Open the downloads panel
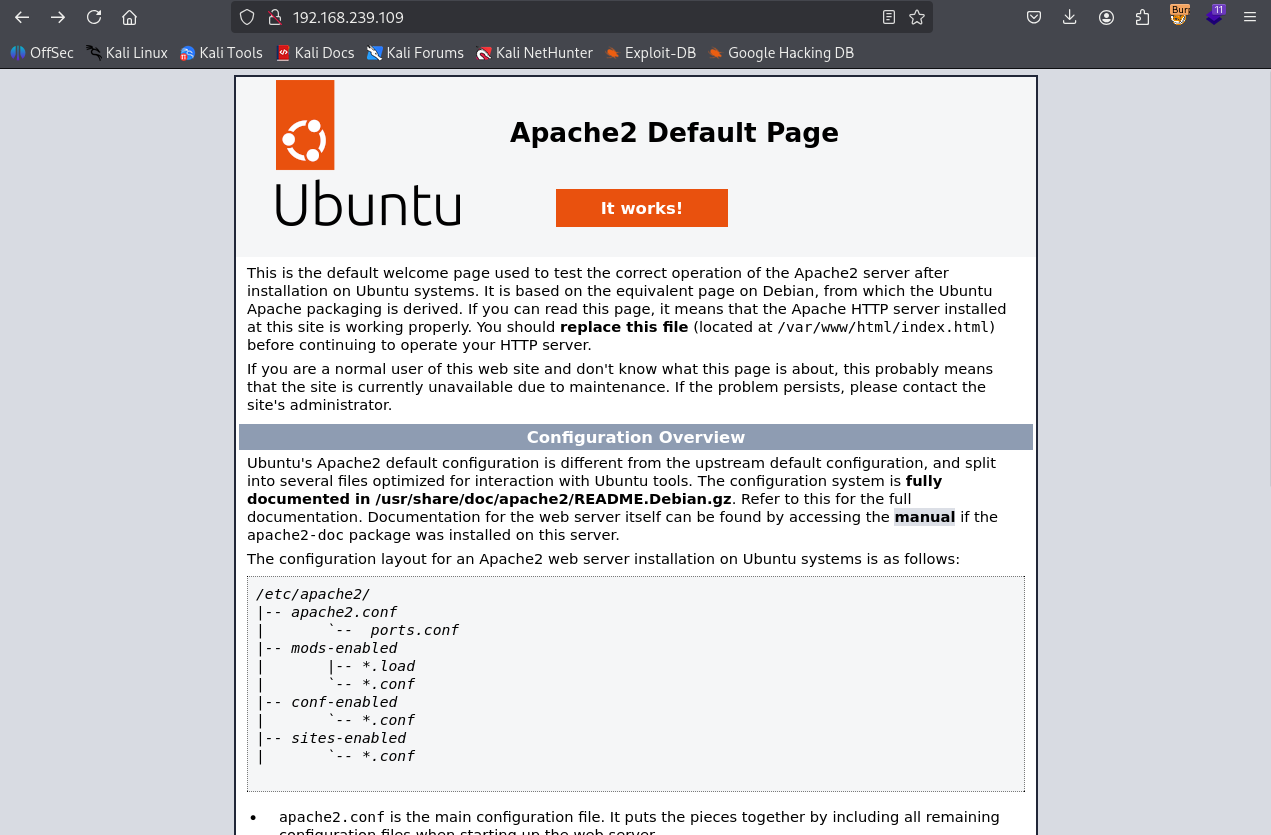This screenshot has width=1271, height=835. click(1070, 17)
